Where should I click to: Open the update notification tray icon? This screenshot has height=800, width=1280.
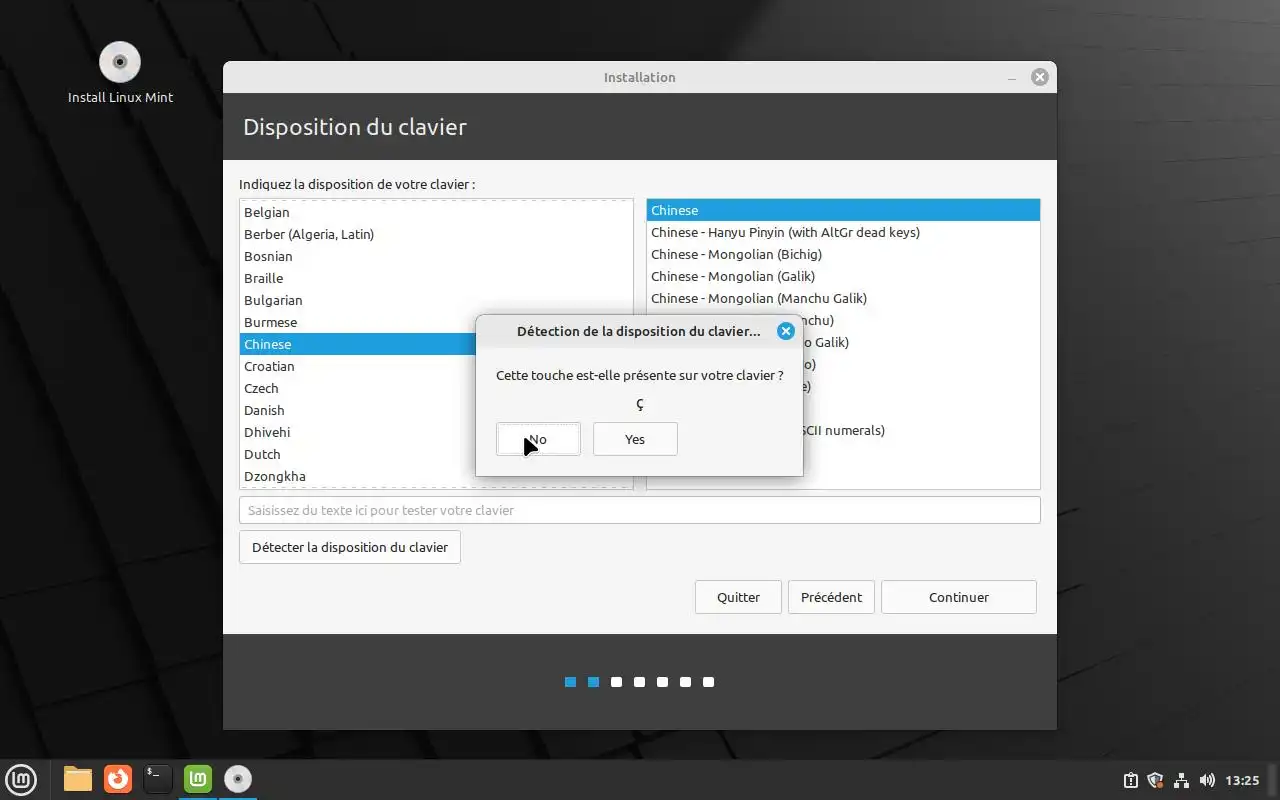[1131, 780]
